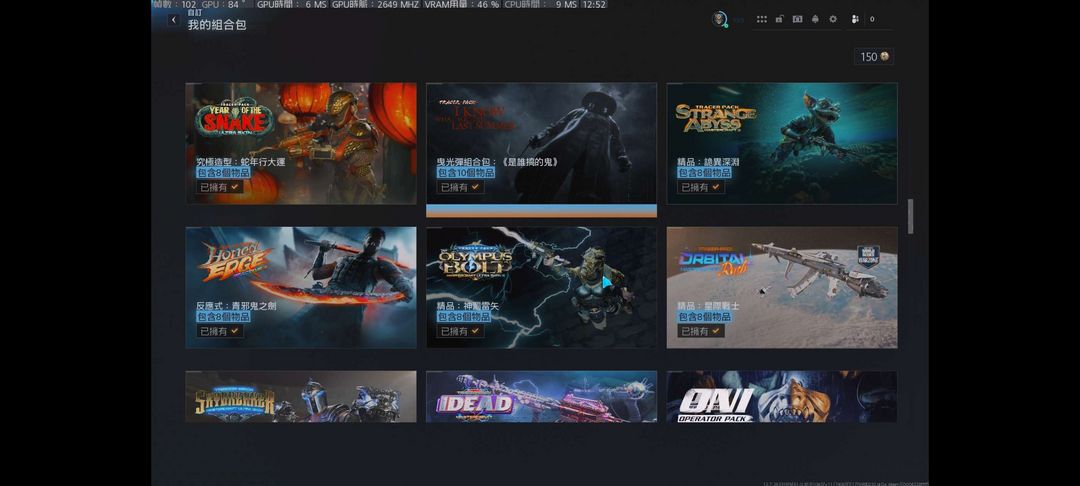Click 已擁有 badge on the 是誰搞的鬼 bundle
The width and height of the screenshot is (1080, 486).
click(x=460, y=187)
